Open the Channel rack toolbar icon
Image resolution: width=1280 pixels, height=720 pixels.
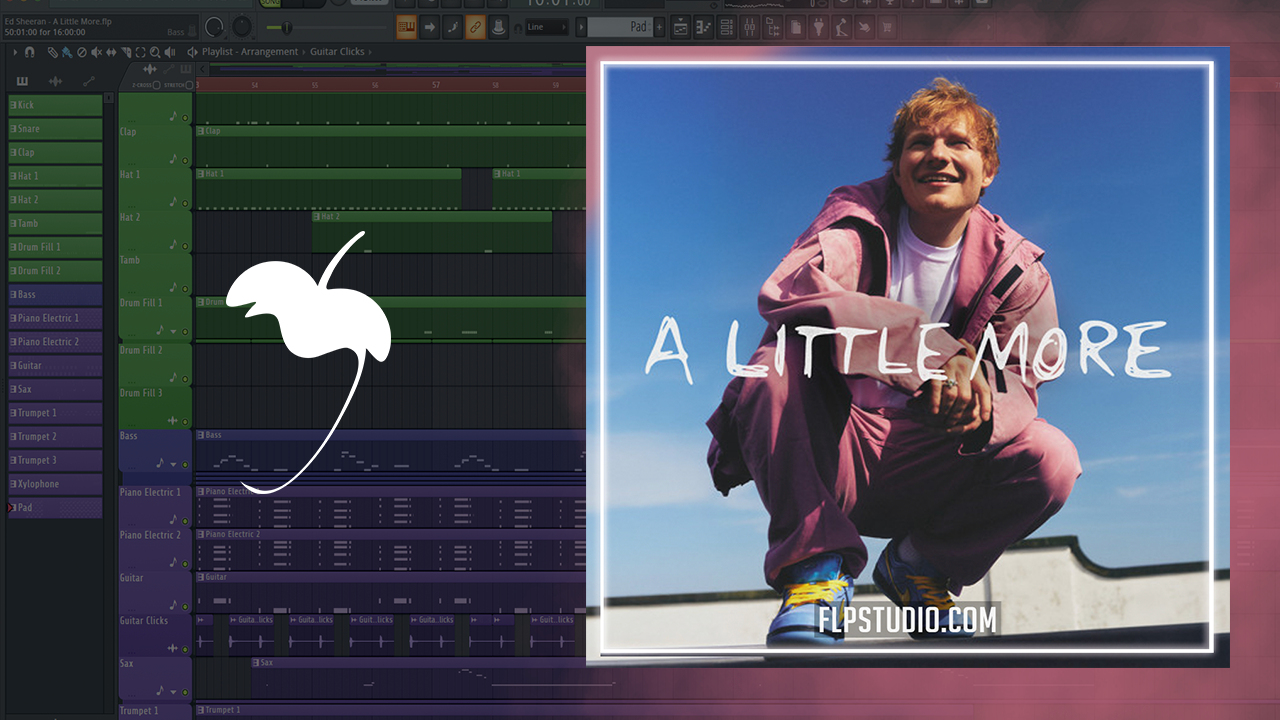(x=726, y=27)
